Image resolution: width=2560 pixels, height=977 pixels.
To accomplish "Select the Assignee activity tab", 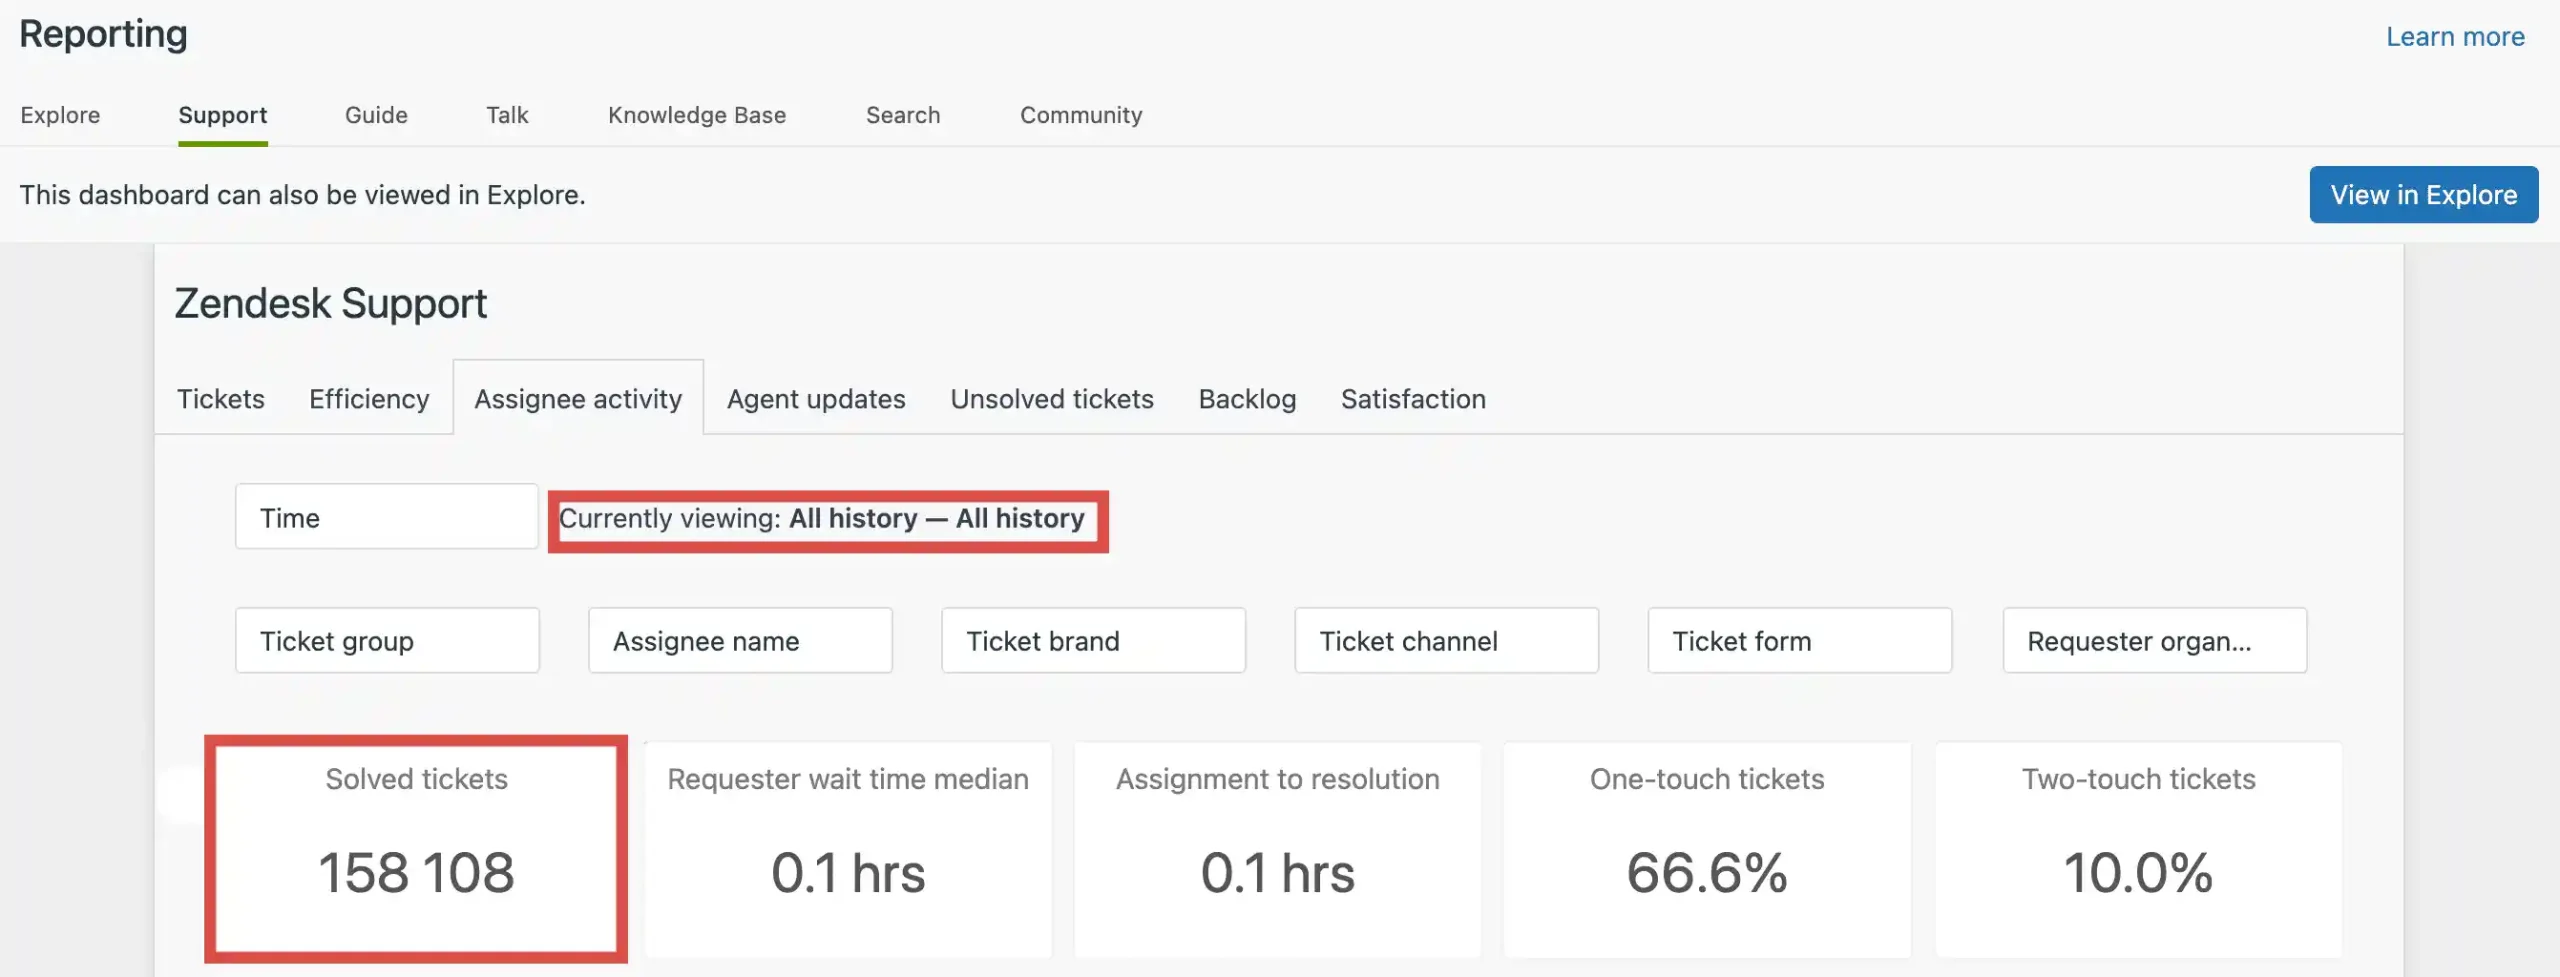I will [x=578, y=399].
